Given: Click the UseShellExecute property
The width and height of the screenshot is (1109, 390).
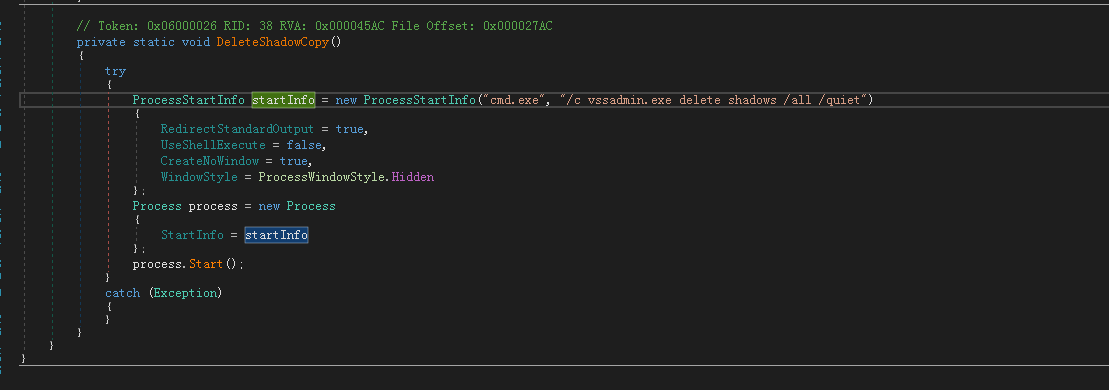Looking at the screenshot, I should click(213, 145).
